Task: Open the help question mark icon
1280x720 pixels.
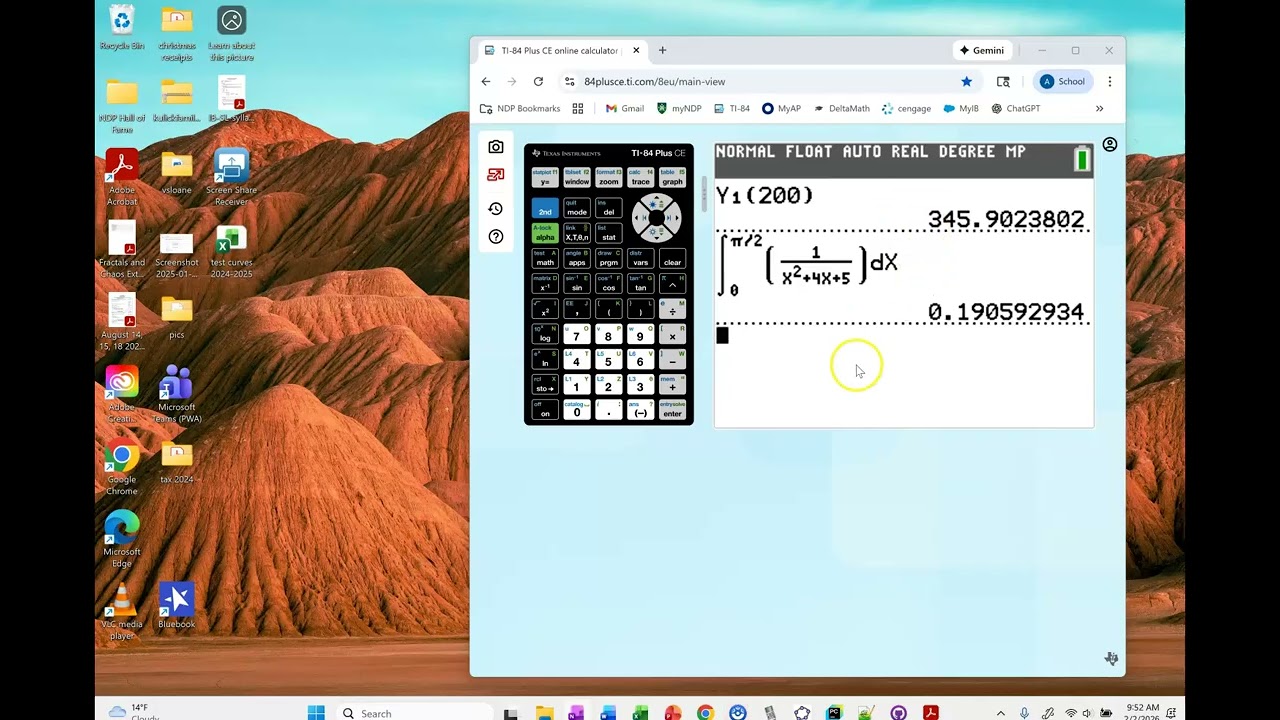Action: (x=495, y=237)
